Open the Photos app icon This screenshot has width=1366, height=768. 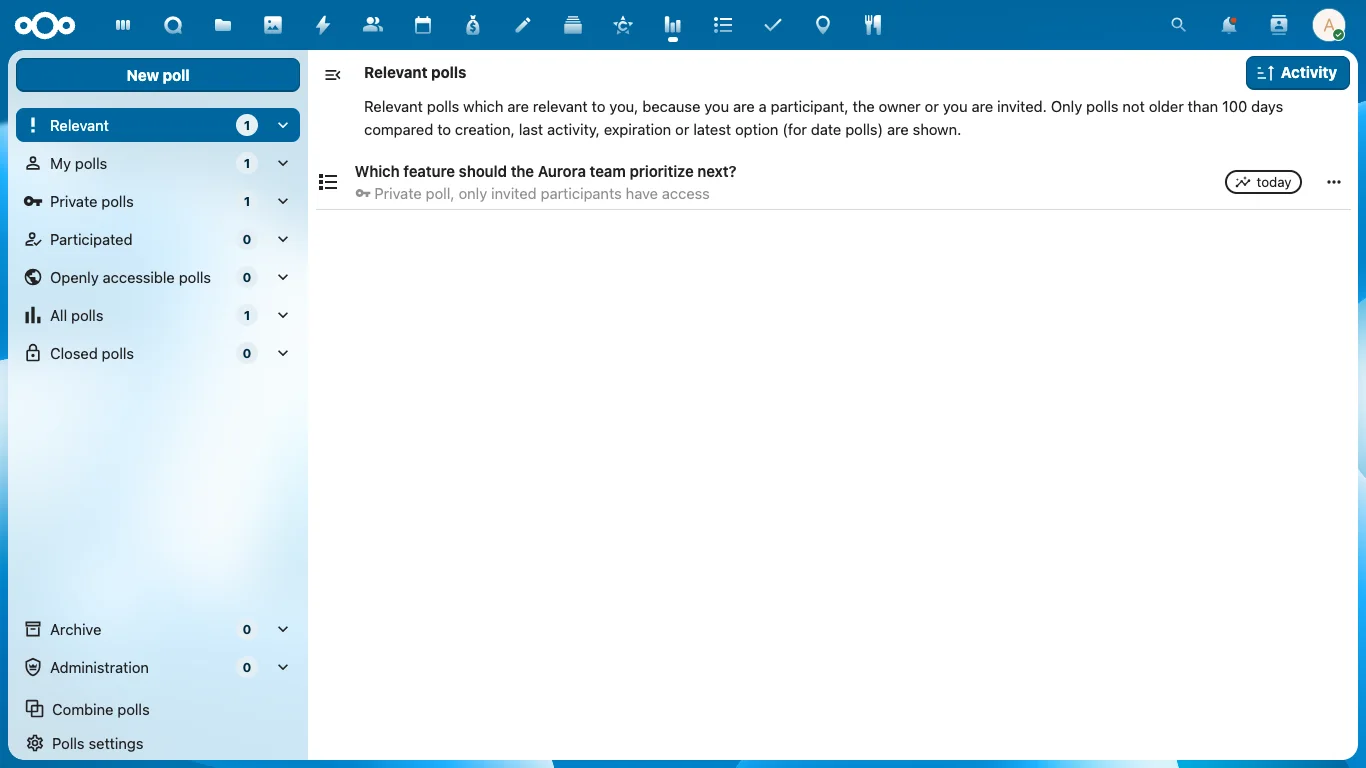[273, 25]
